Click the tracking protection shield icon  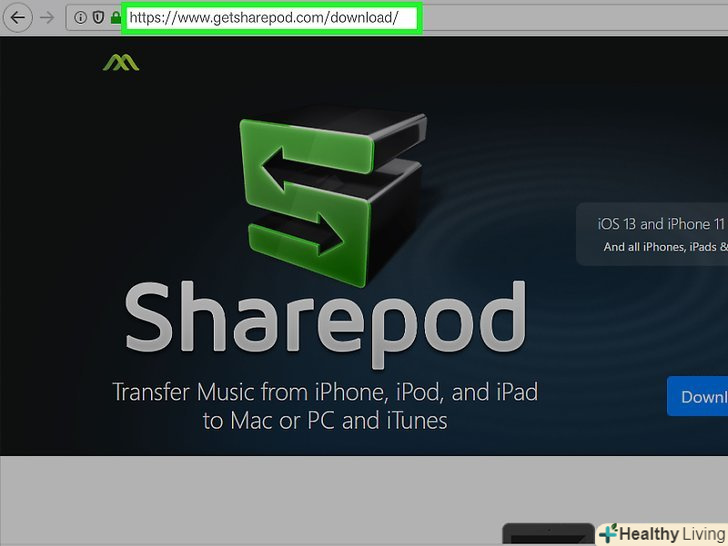pyautogui.click(x=98, y=18)
